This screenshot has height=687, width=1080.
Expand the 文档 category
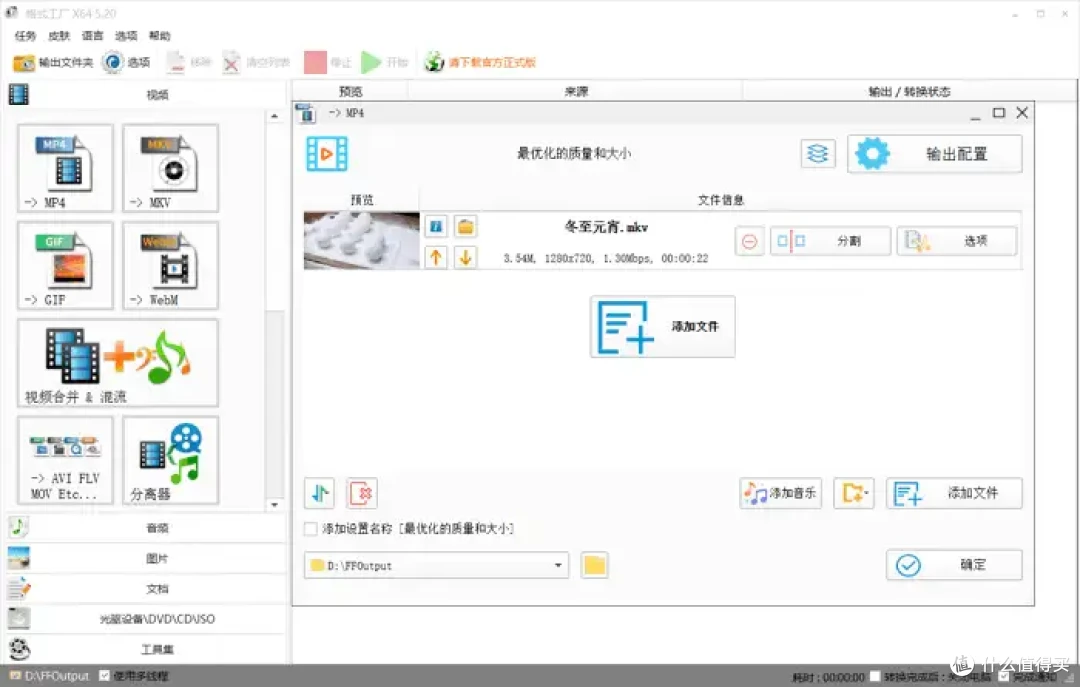click(x=145, y=588)
